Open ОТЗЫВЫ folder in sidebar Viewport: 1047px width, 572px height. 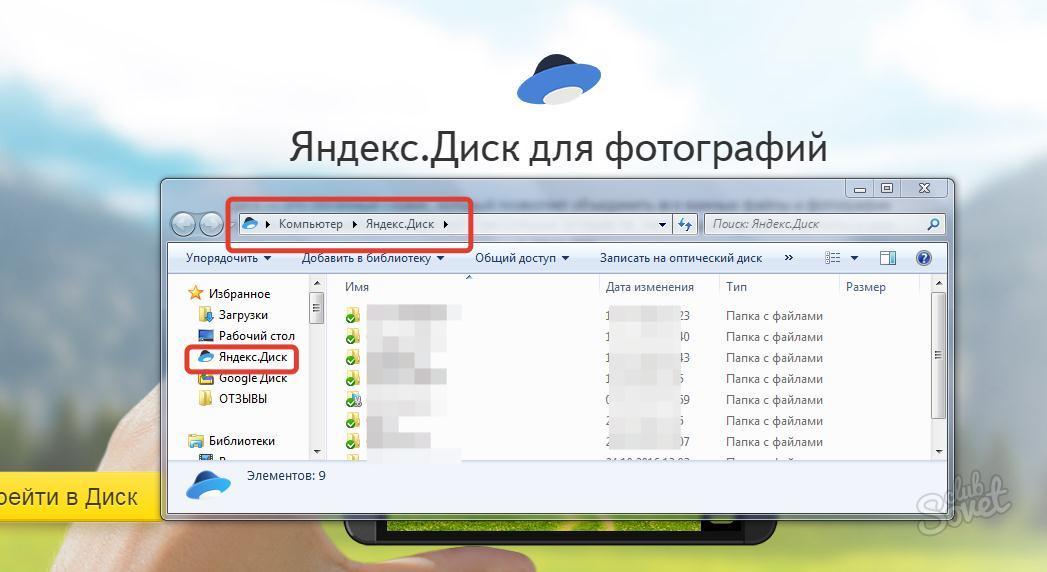(242, 399)
